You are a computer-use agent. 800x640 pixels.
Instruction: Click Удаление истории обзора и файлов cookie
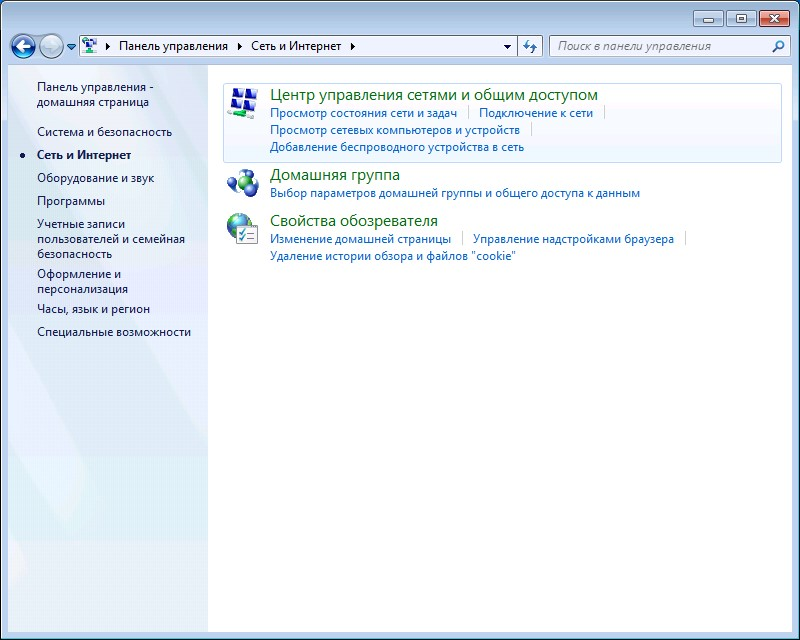tap(392, 256)
